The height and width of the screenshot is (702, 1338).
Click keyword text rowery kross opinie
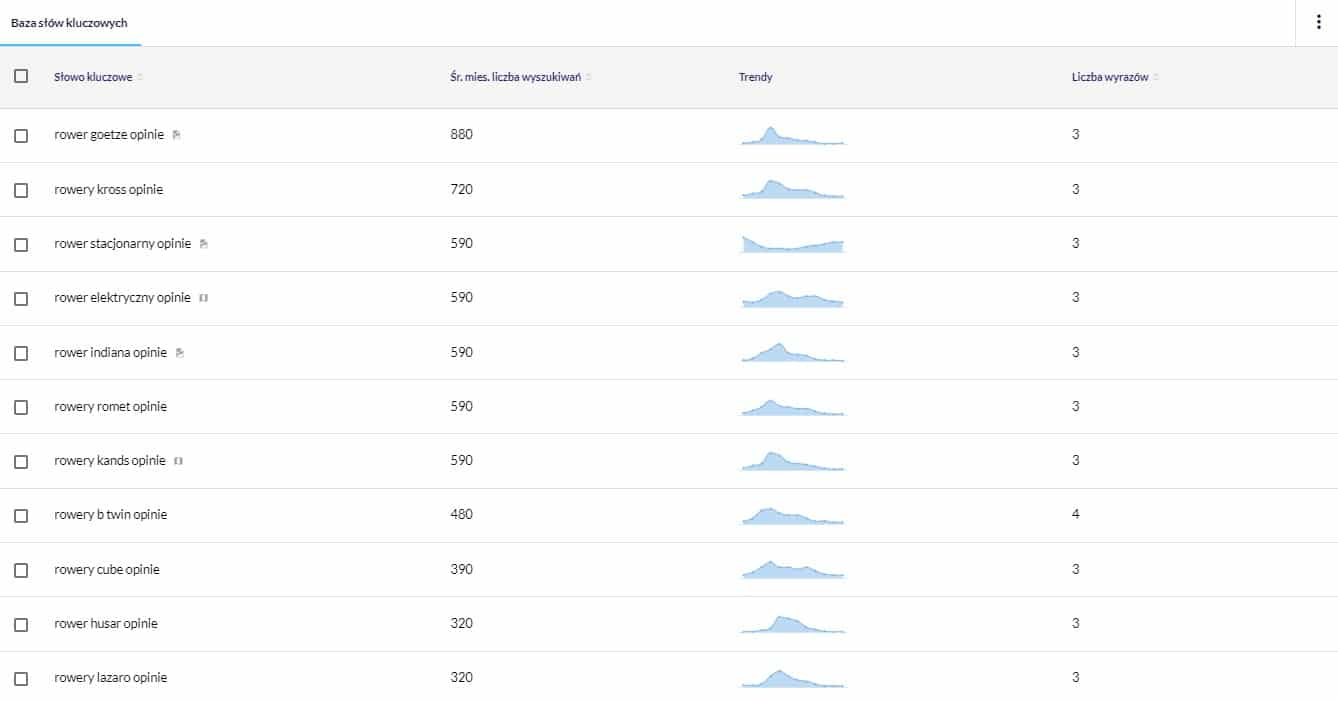tap(108, 189)
